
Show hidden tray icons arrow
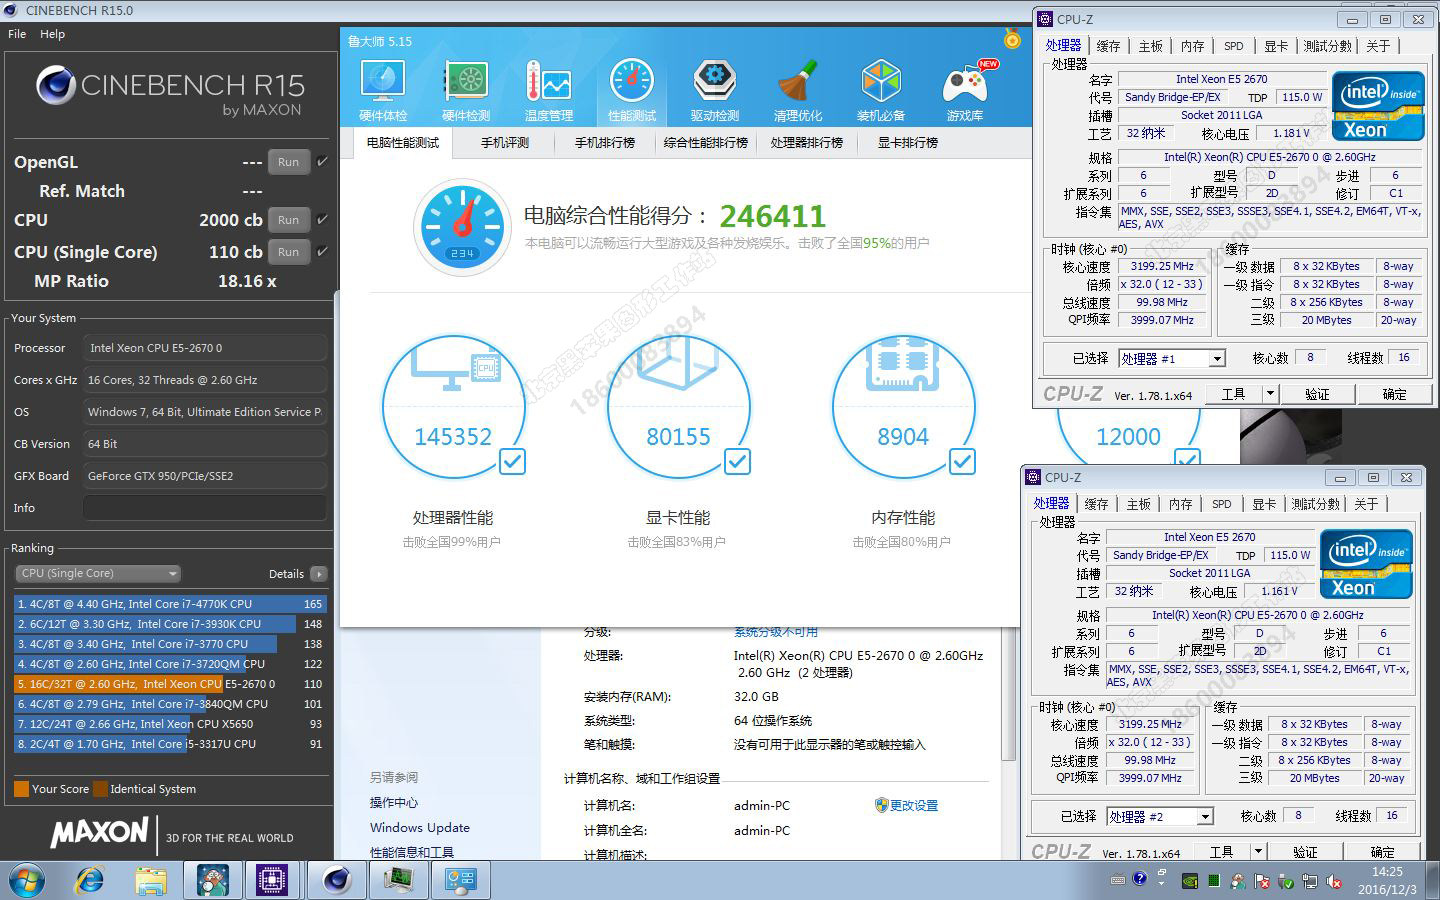[x=1162, y=881]
